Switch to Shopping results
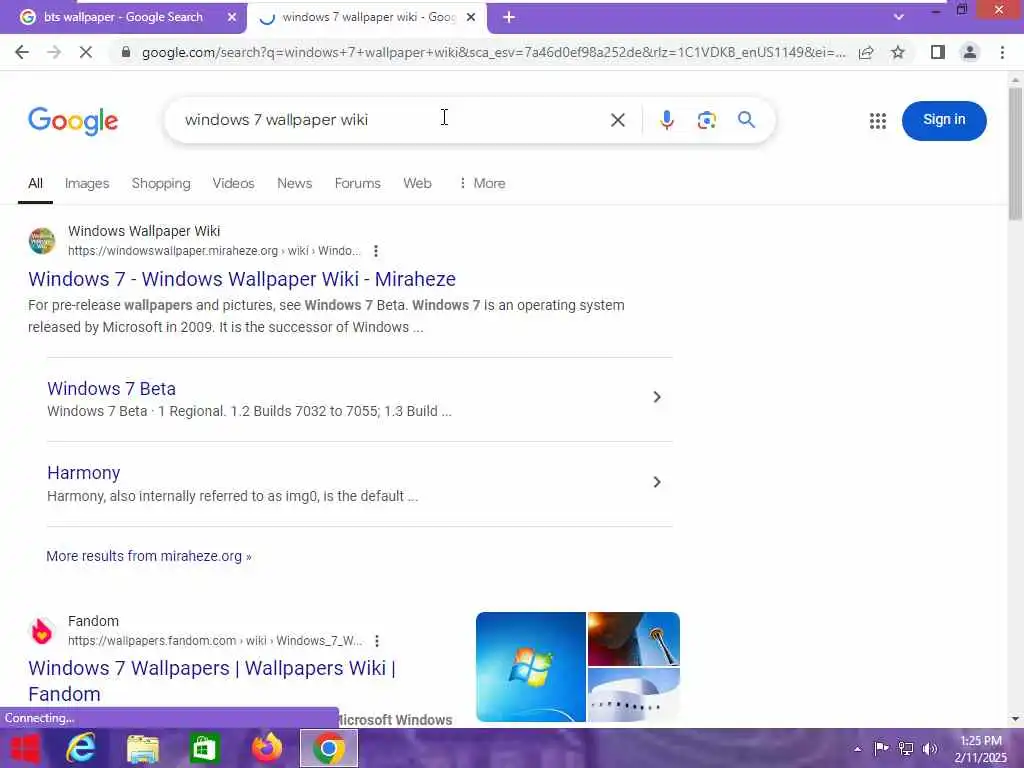Image resolution: width=1024 pixels, height=768 pixels. pos(161,184)
